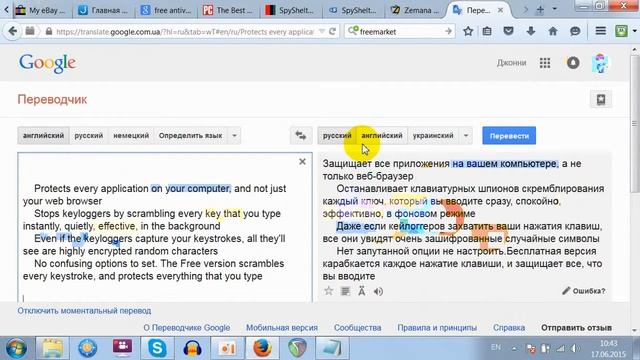Screen dimensions: 640x360
Task: Select all translated text icon
Action: click(x=345, y=291)
